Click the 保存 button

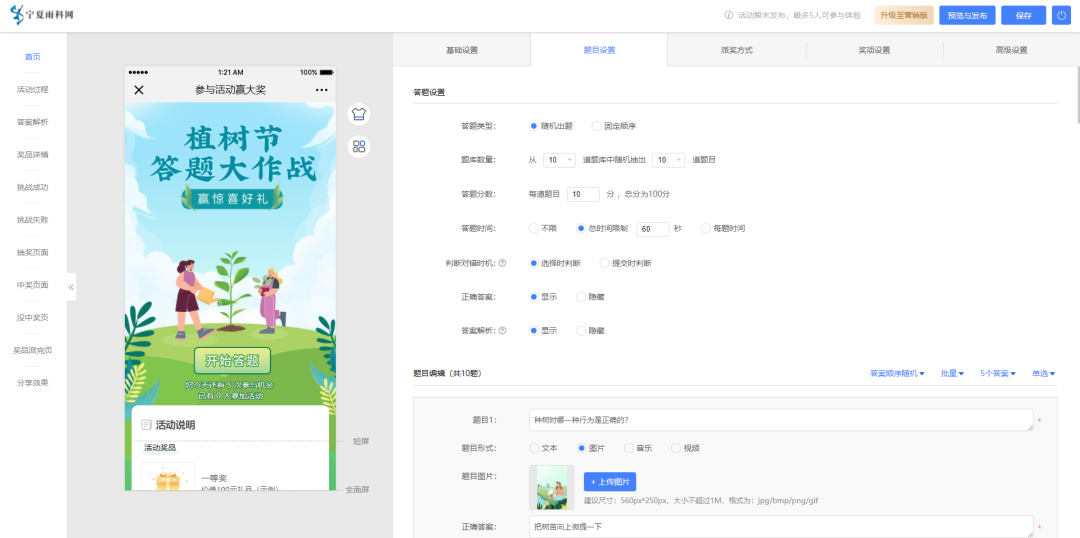1024,15
